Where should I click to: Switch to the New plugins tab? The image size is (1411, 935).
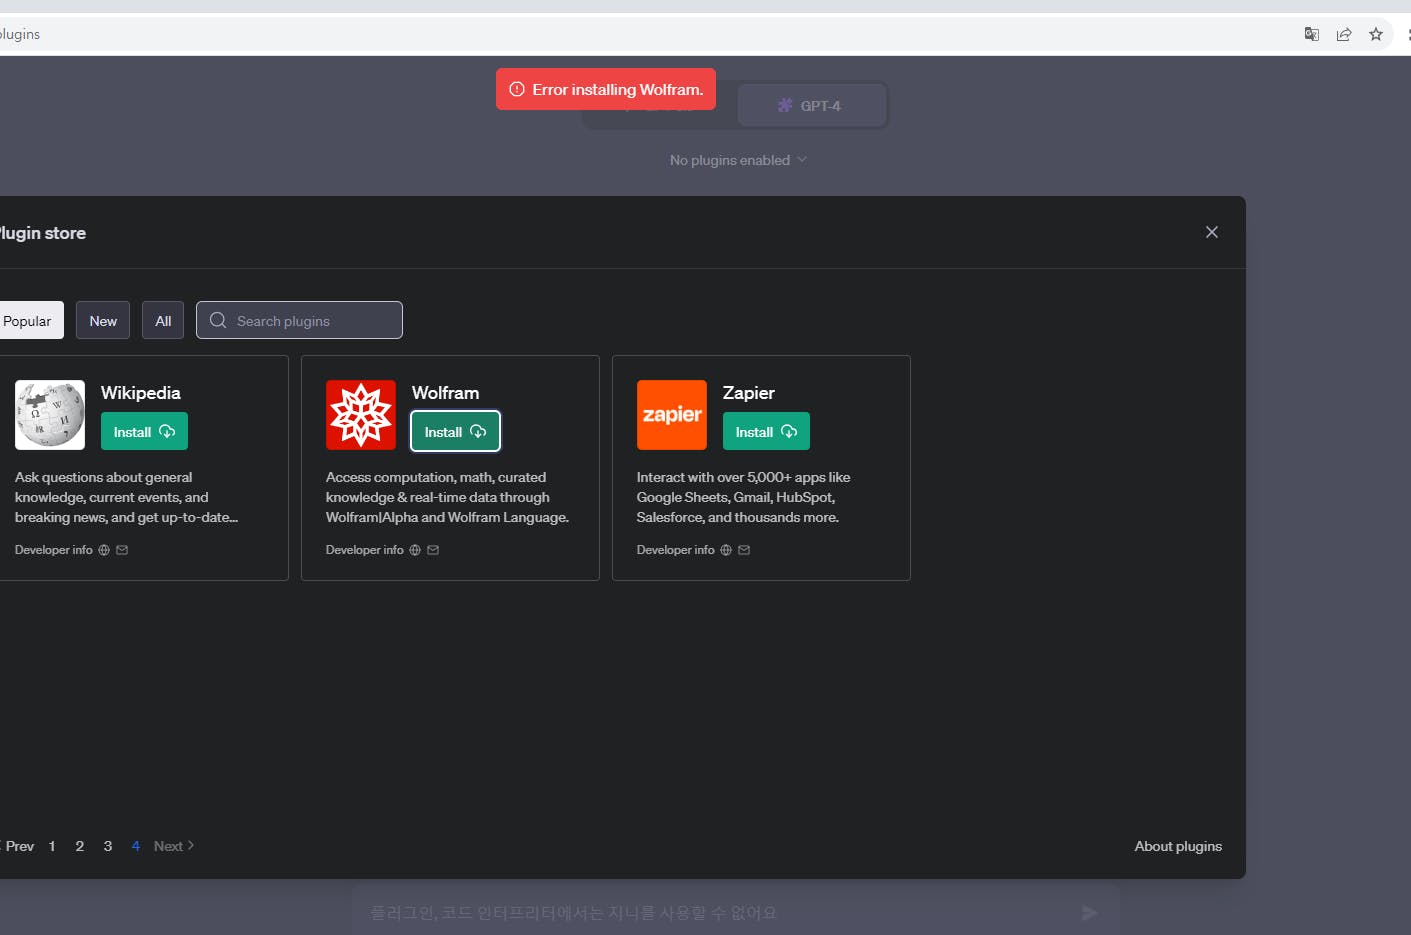pyautogui.click(x=103, y=320)
